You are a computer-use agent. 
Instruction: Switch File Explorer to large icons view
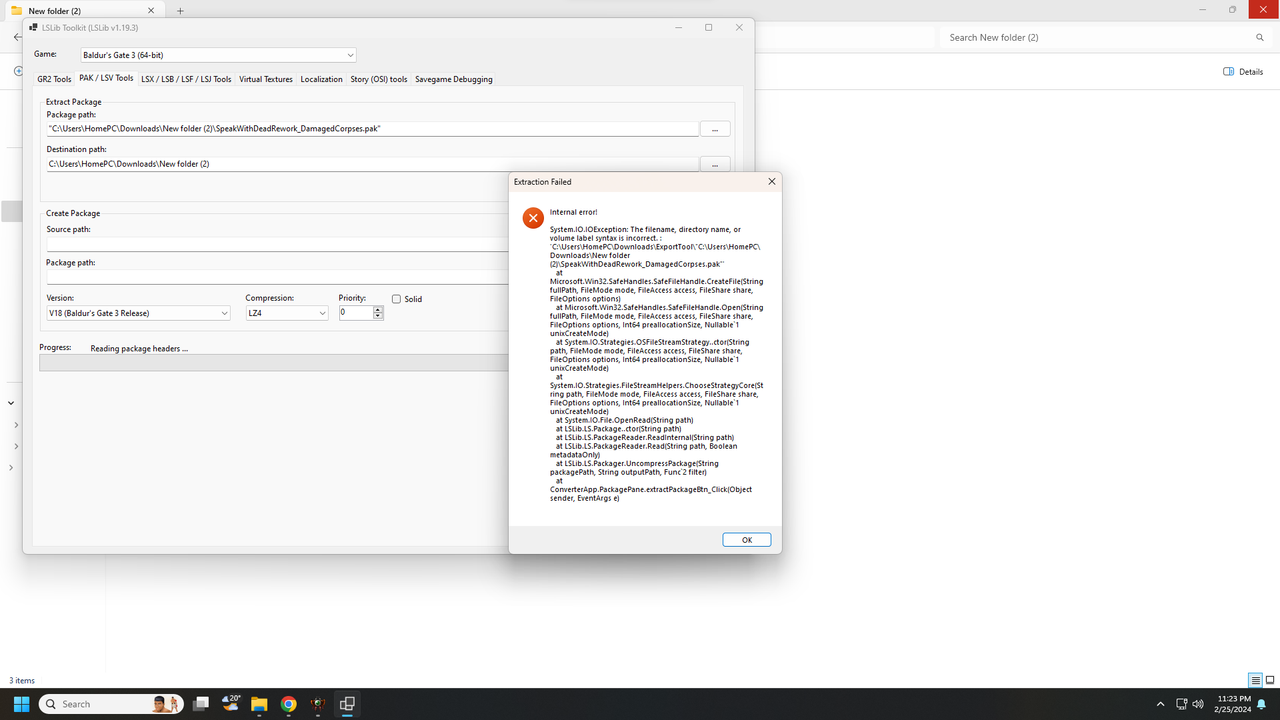pos(1270,680)
